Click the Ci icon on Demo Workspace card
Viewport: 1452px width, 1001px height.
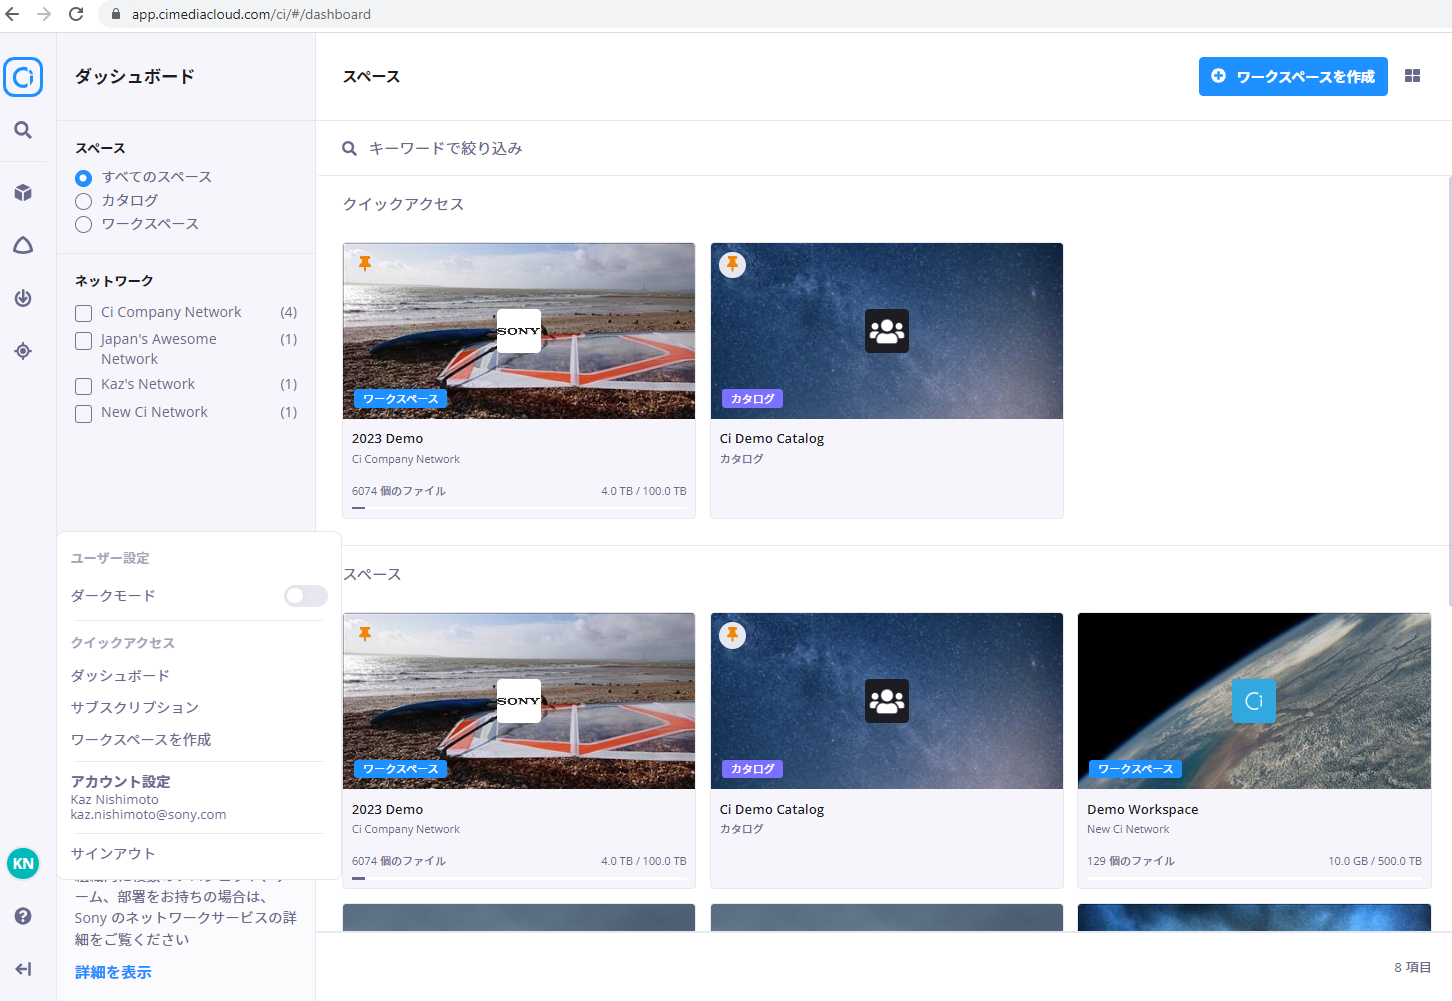click(x=1254, y=701)
